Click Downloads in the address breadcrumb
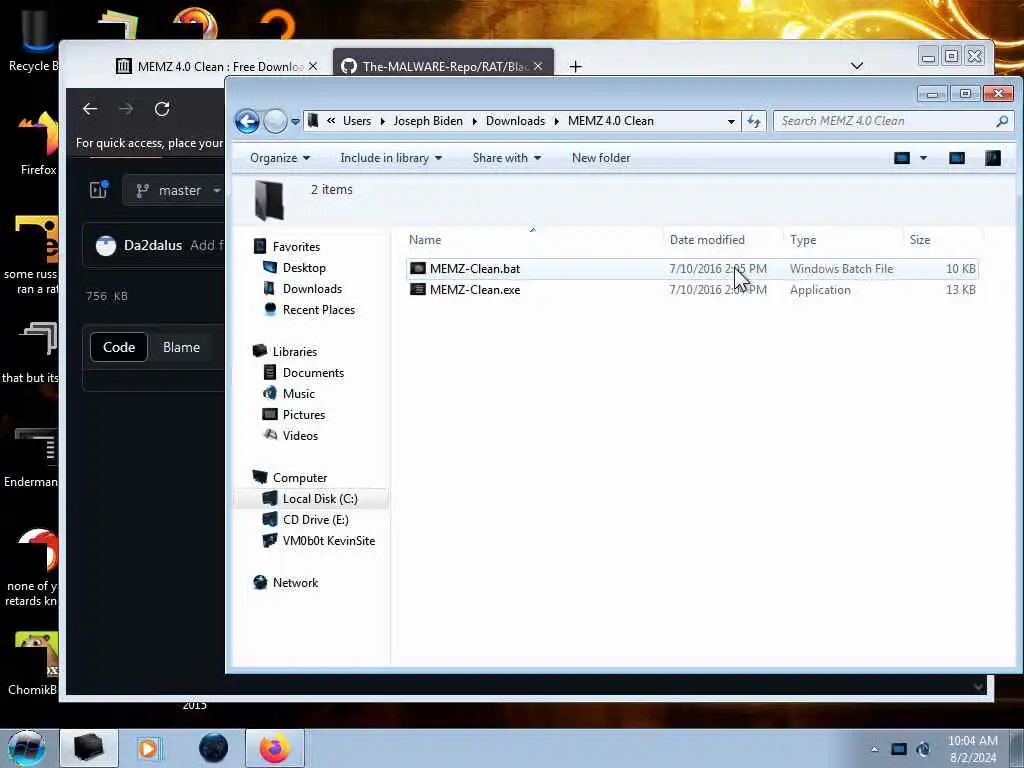 coord(515,121)
